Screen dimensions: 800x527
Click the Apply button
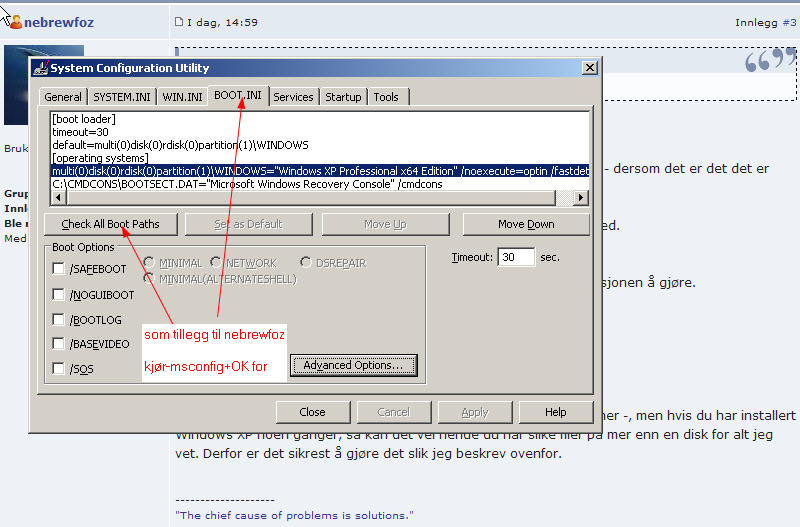[475, 412]
